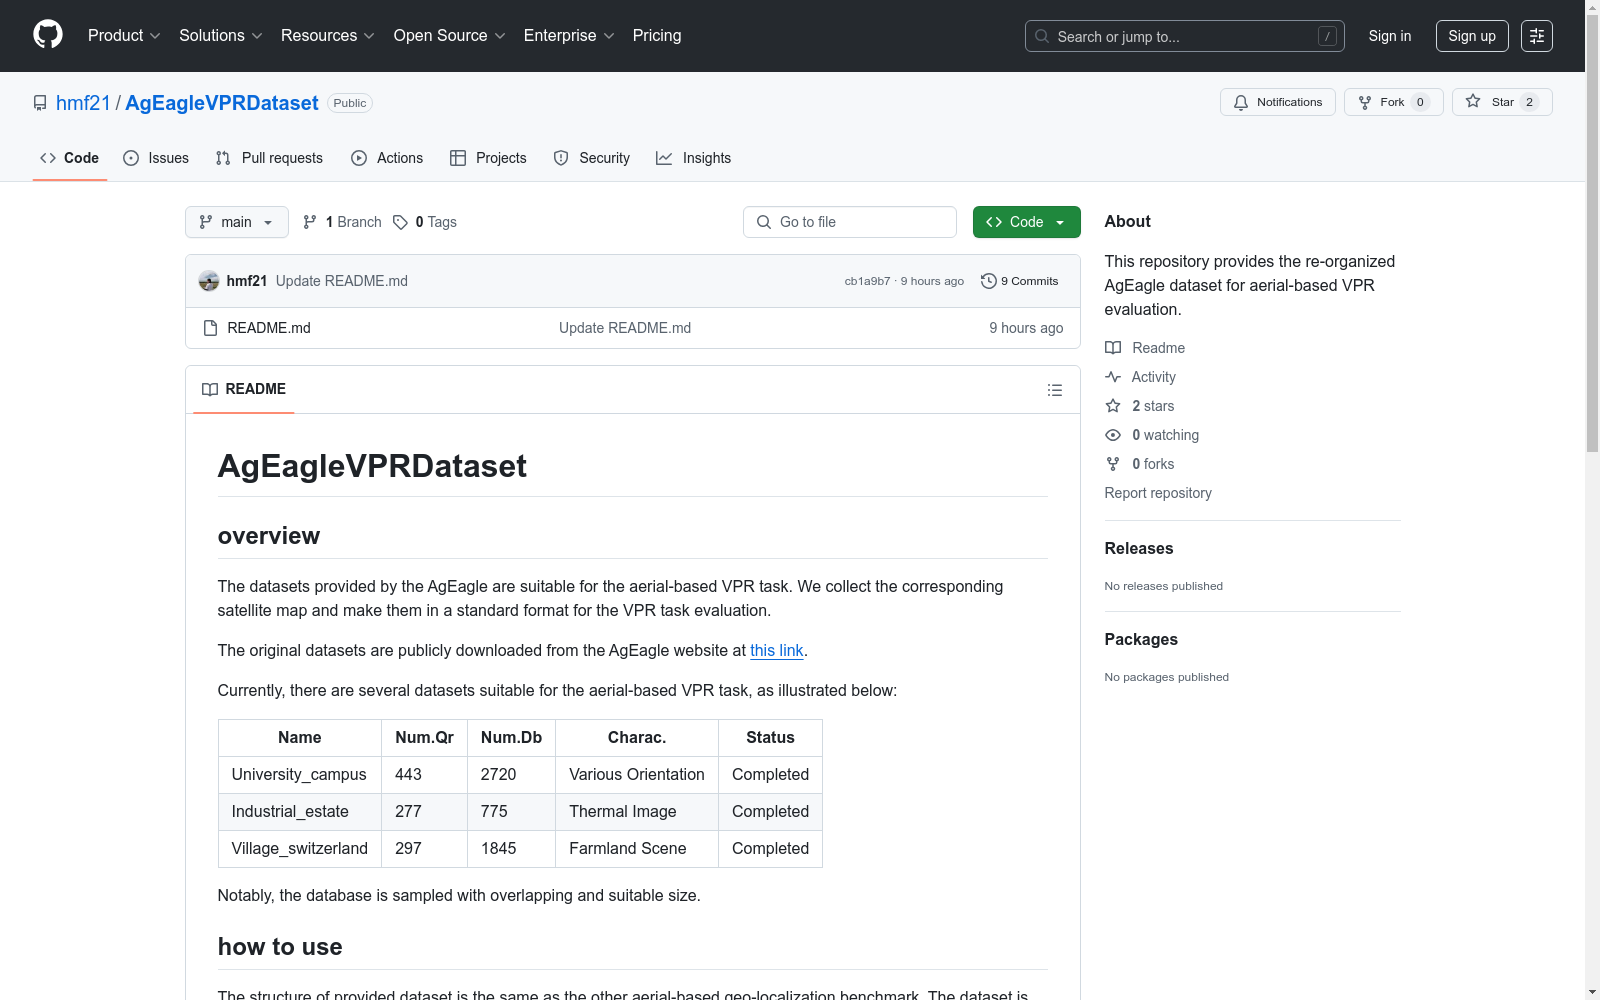1600x1000 pixels.
Task: Click the bell icon in Notifications button
Action: [x=1241, y=102]
